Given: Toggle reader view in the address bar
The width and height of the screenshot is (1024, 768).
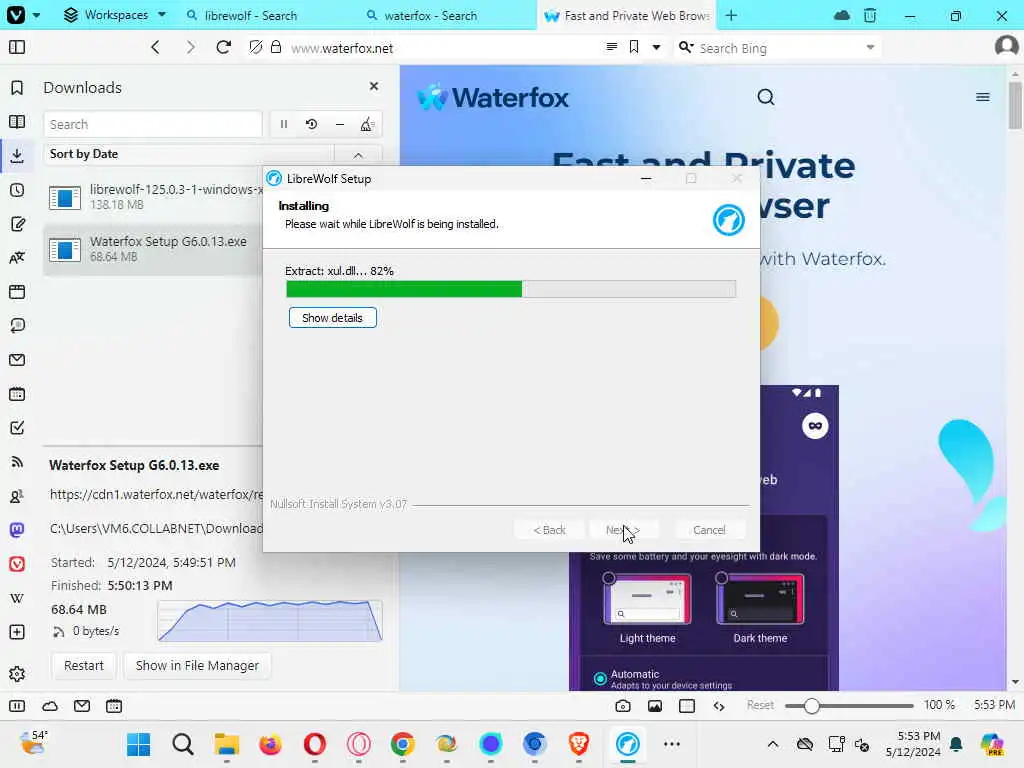Looking at the screenshot, I should (x=611, y=47).
